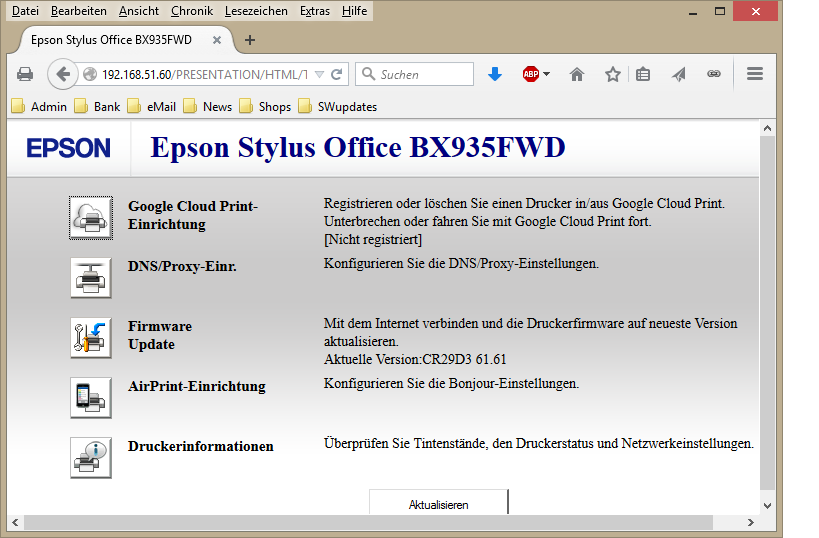Open the eMail bookmarks folder
The width and height of the screenshot is (819, 538).
(x=152, y=107)
